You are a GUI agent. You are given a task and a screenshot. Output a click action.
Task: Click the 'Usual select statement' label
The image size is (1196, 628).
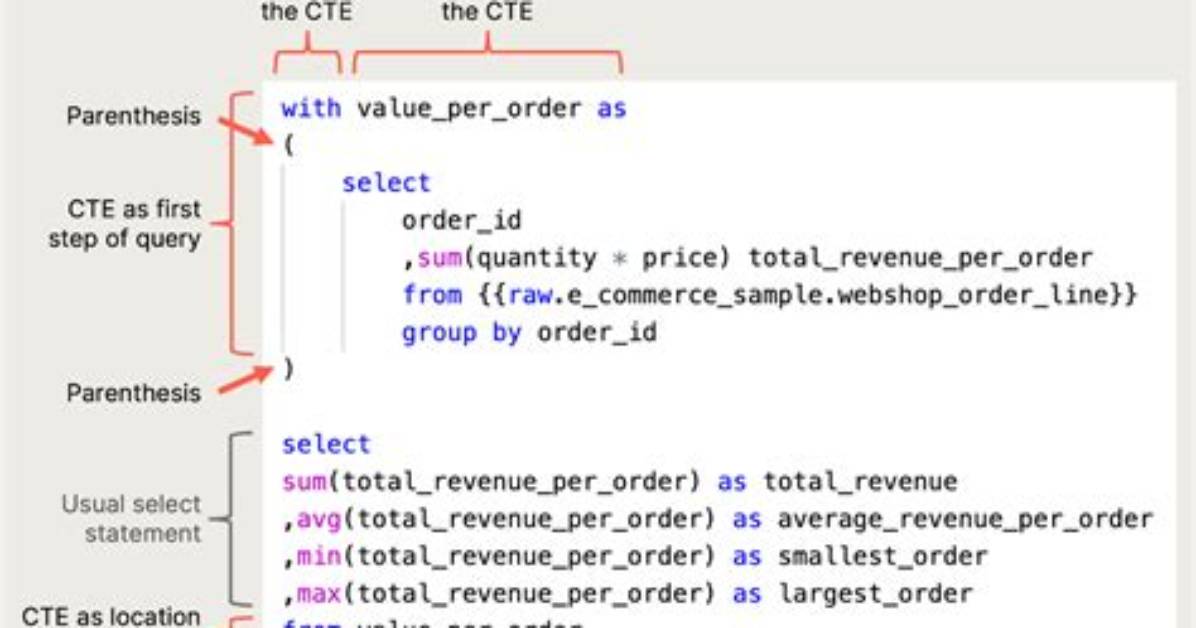pyautogui.click(x=131, y=518)
